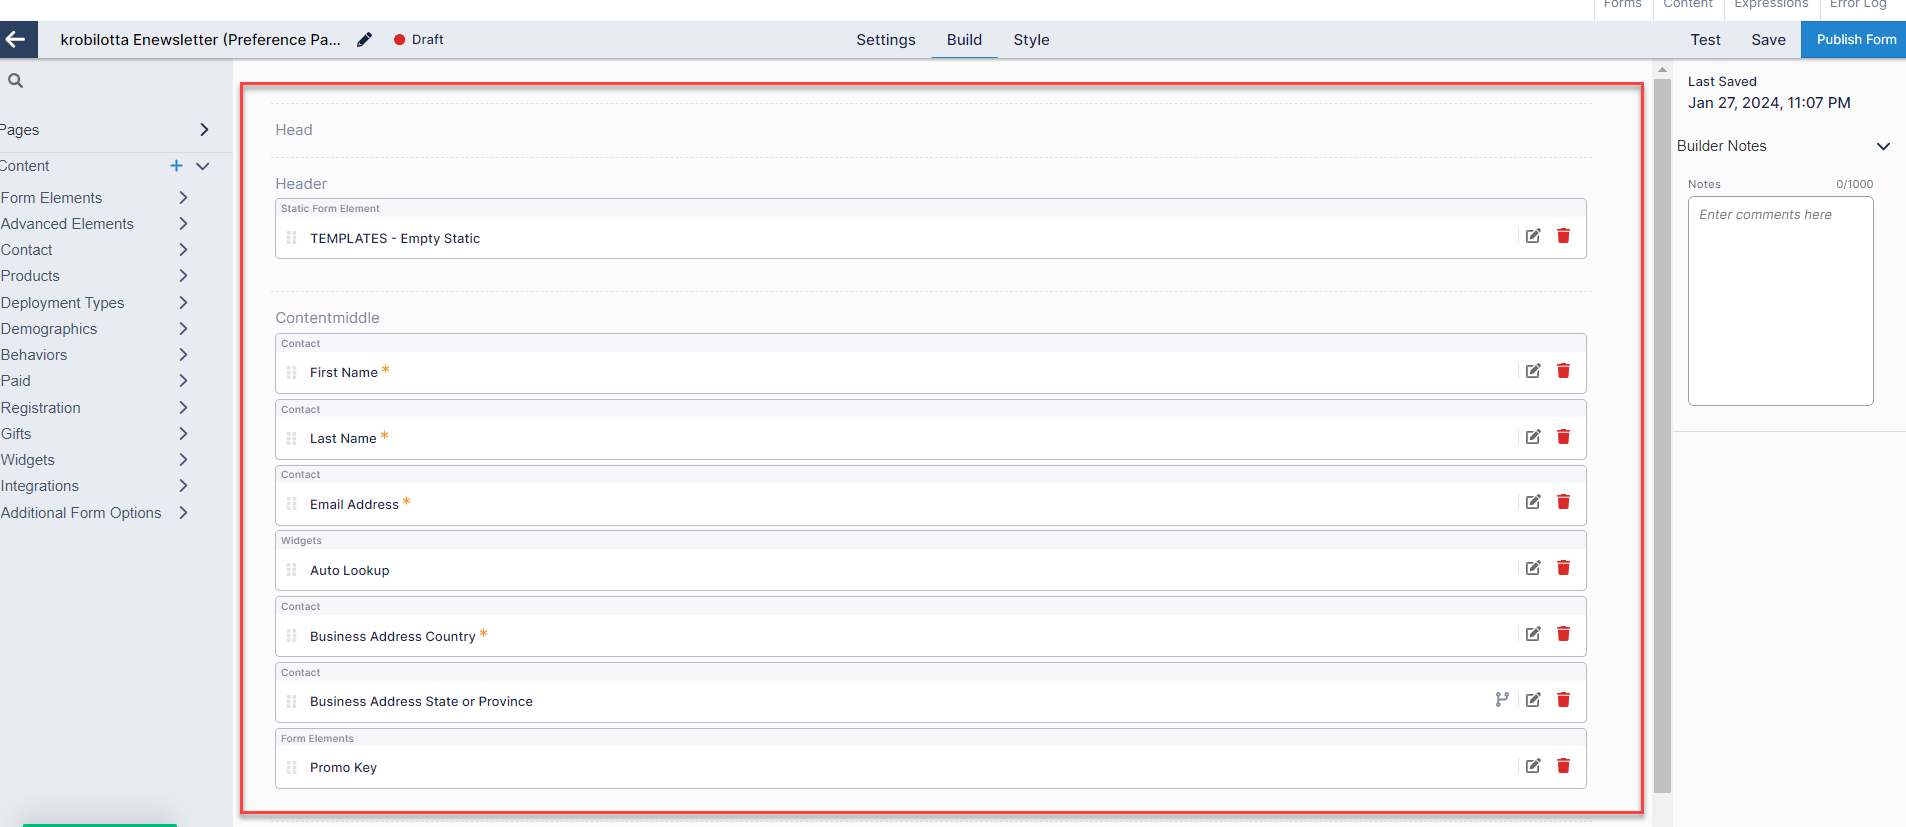
Task: Click the Save button
Action: pyautogui.click(x=1767, y=40)
